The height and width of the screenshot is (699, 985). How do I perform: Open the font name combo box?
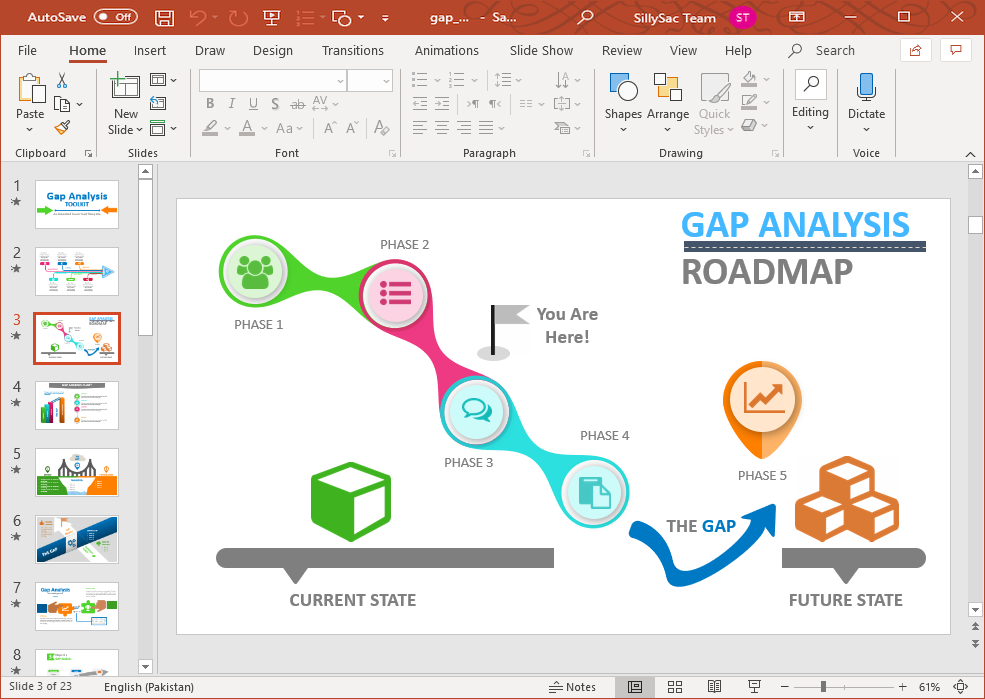[272, 81]
